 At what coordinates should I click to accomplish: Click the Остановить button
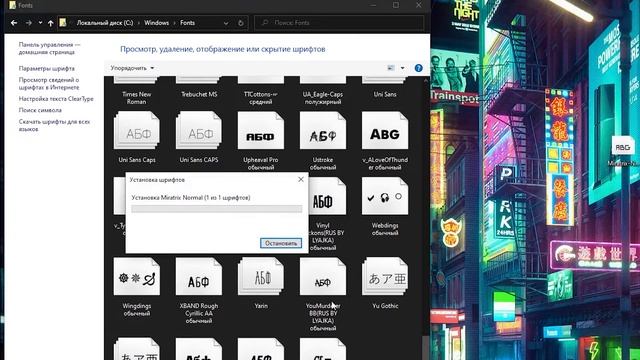pyautogui.click(x=281, y=243)
